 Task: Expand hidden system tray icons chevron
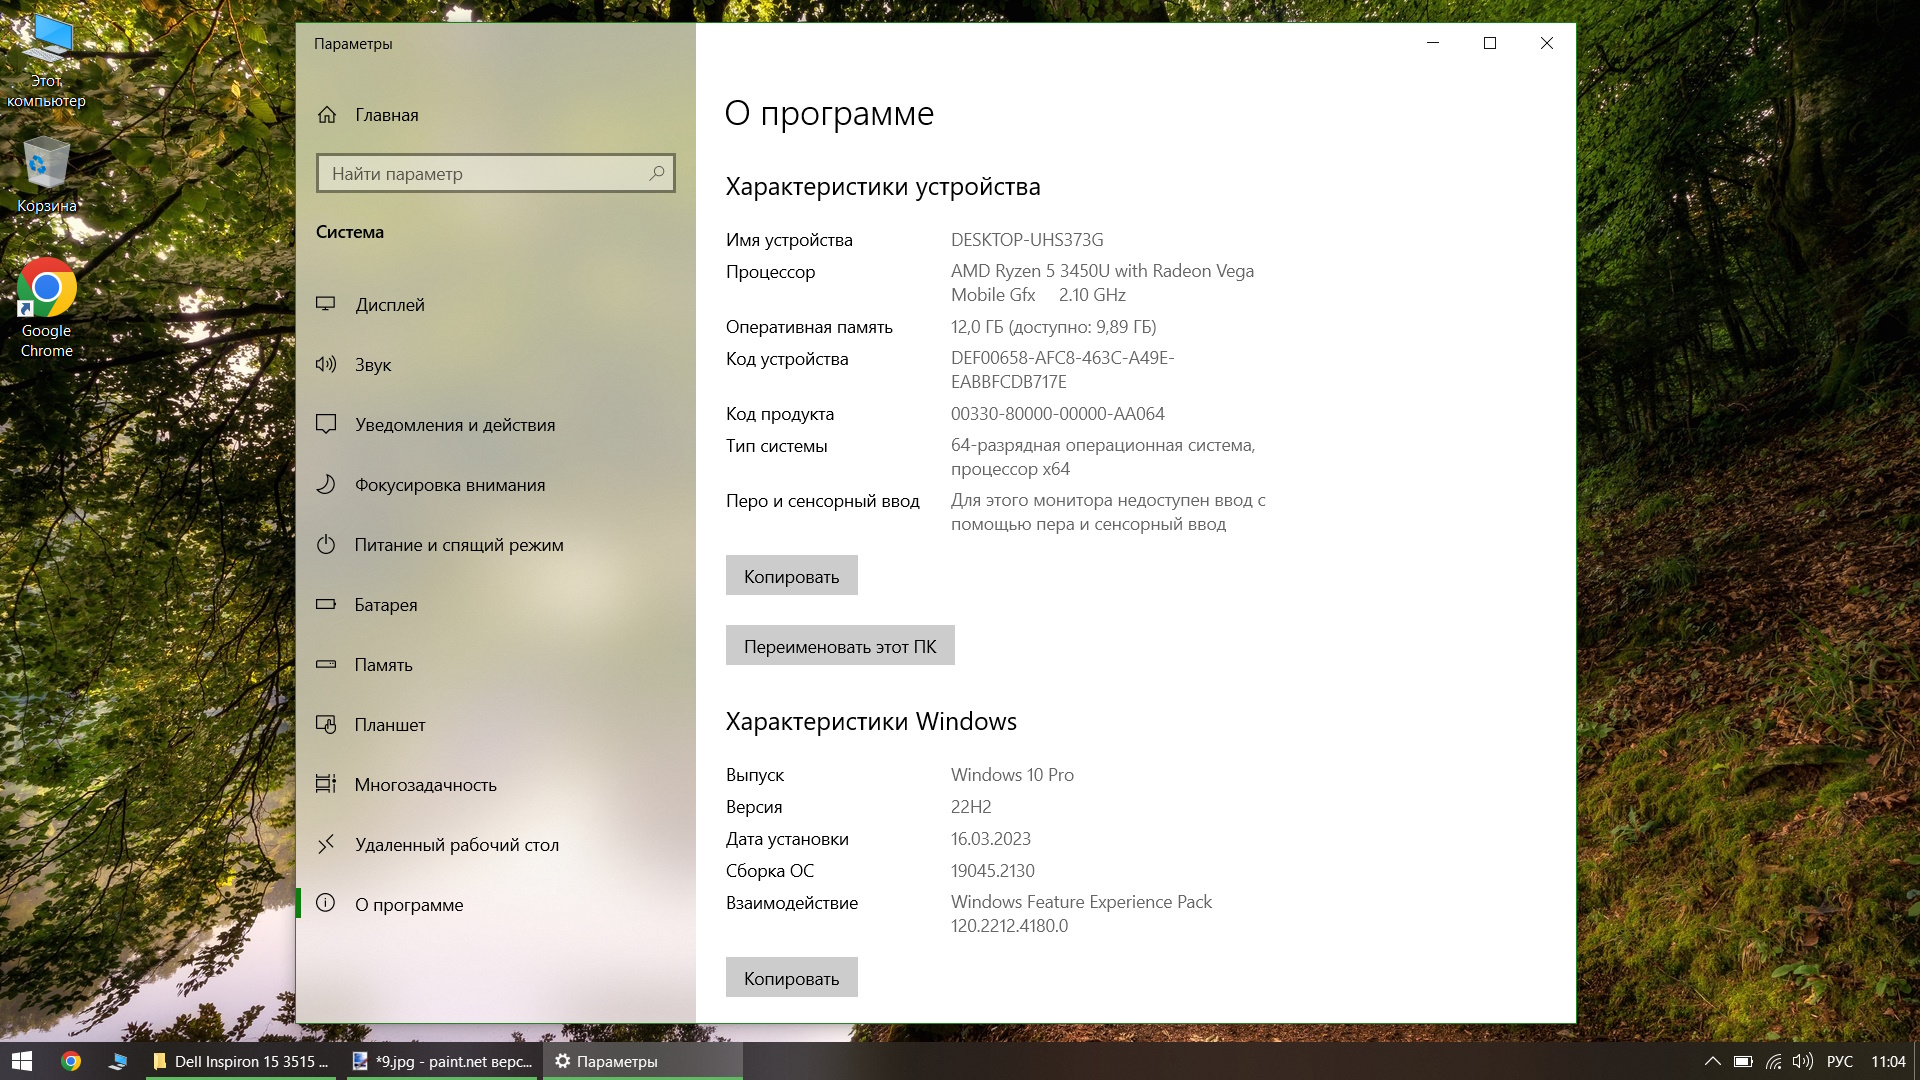[x=1712, y=1061]
